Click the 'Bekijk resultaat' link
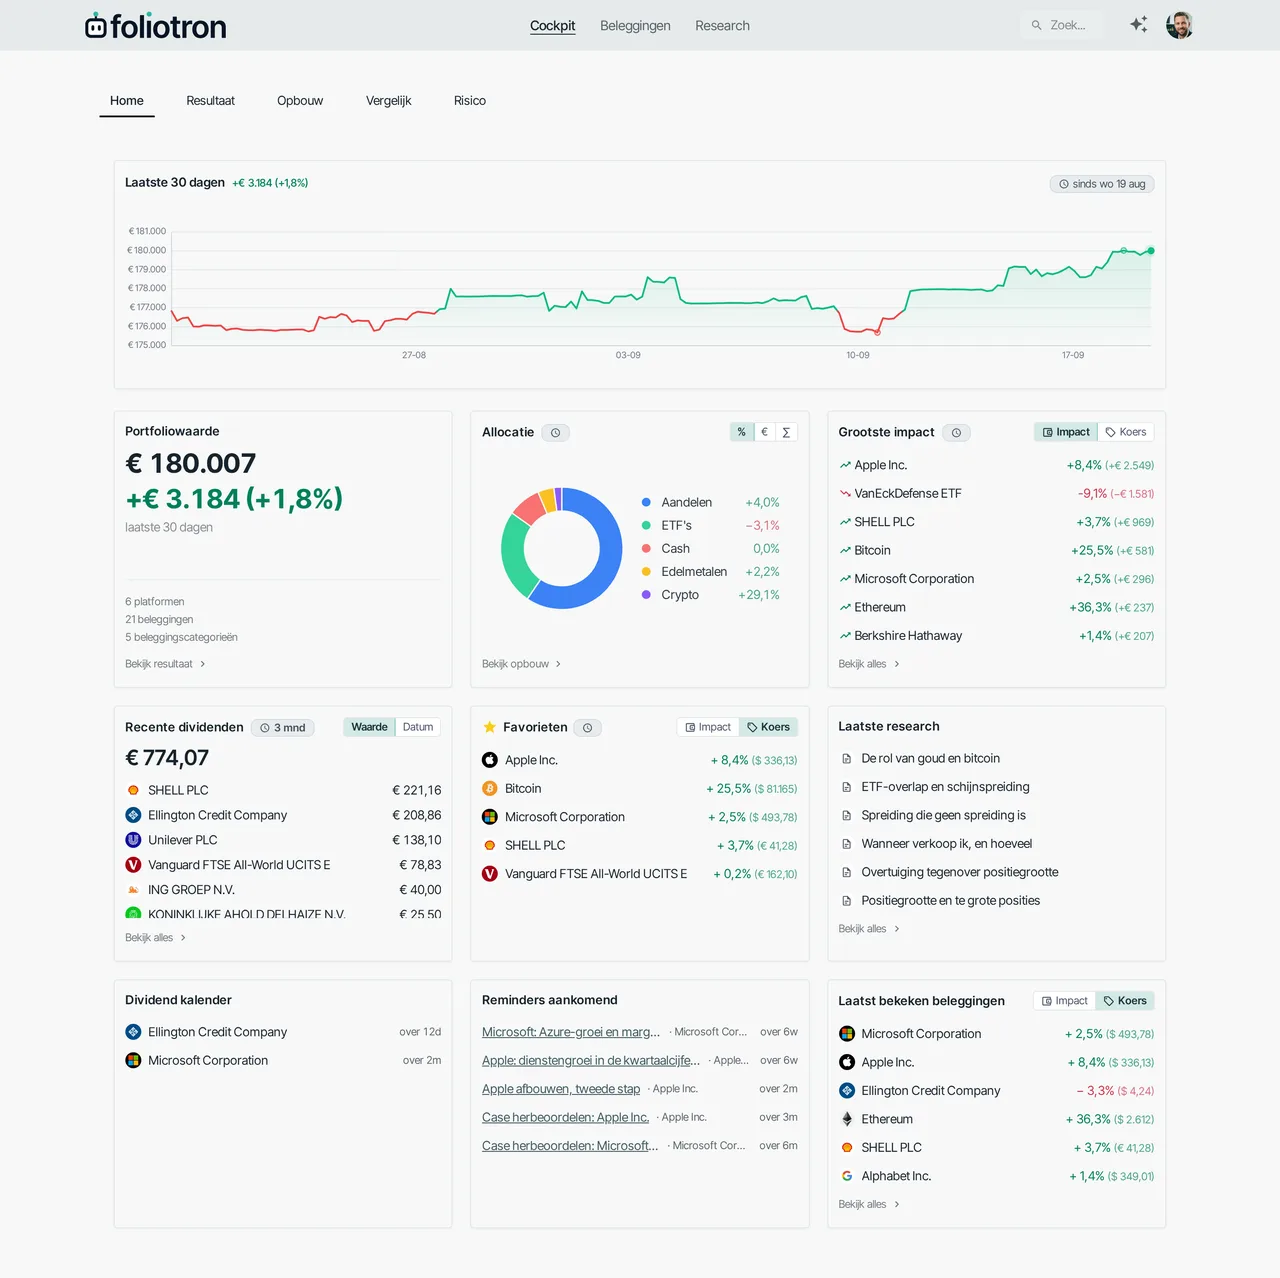1280x1278 pixels. point(165,664)
